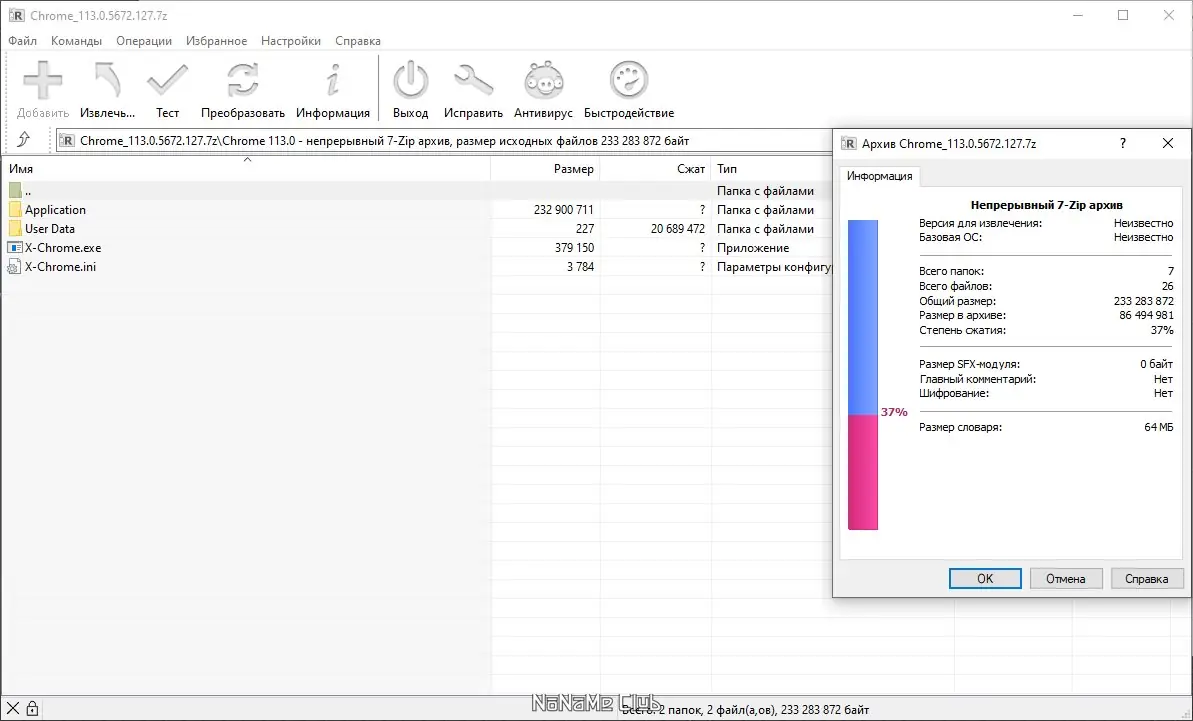The height and width of the screenshot is (721, 1193).
Task: Open the Операции menu
Action: (x=144, y=41)
